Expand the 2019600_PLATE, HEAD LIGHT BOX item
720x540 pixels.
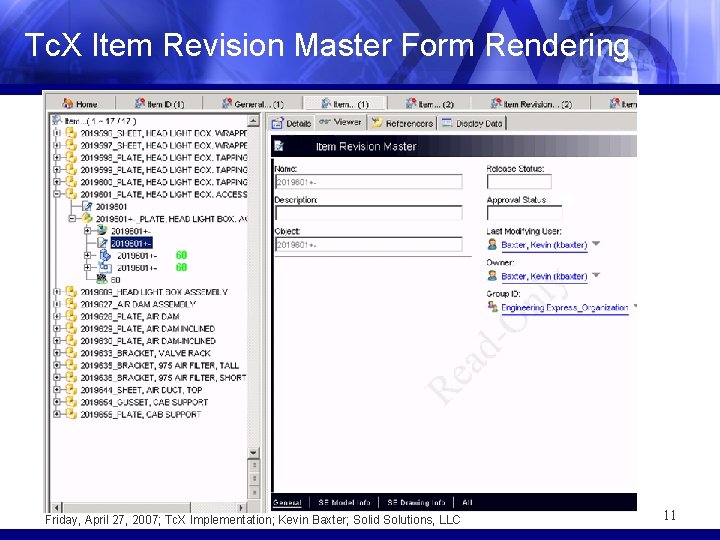(56, 182)
